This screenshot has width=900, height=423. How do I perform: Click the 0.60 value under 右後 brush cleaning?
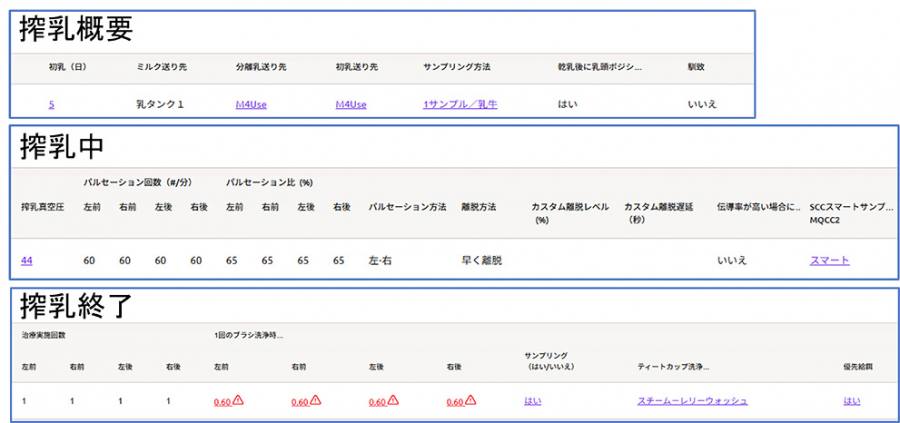tap(455, 402)
